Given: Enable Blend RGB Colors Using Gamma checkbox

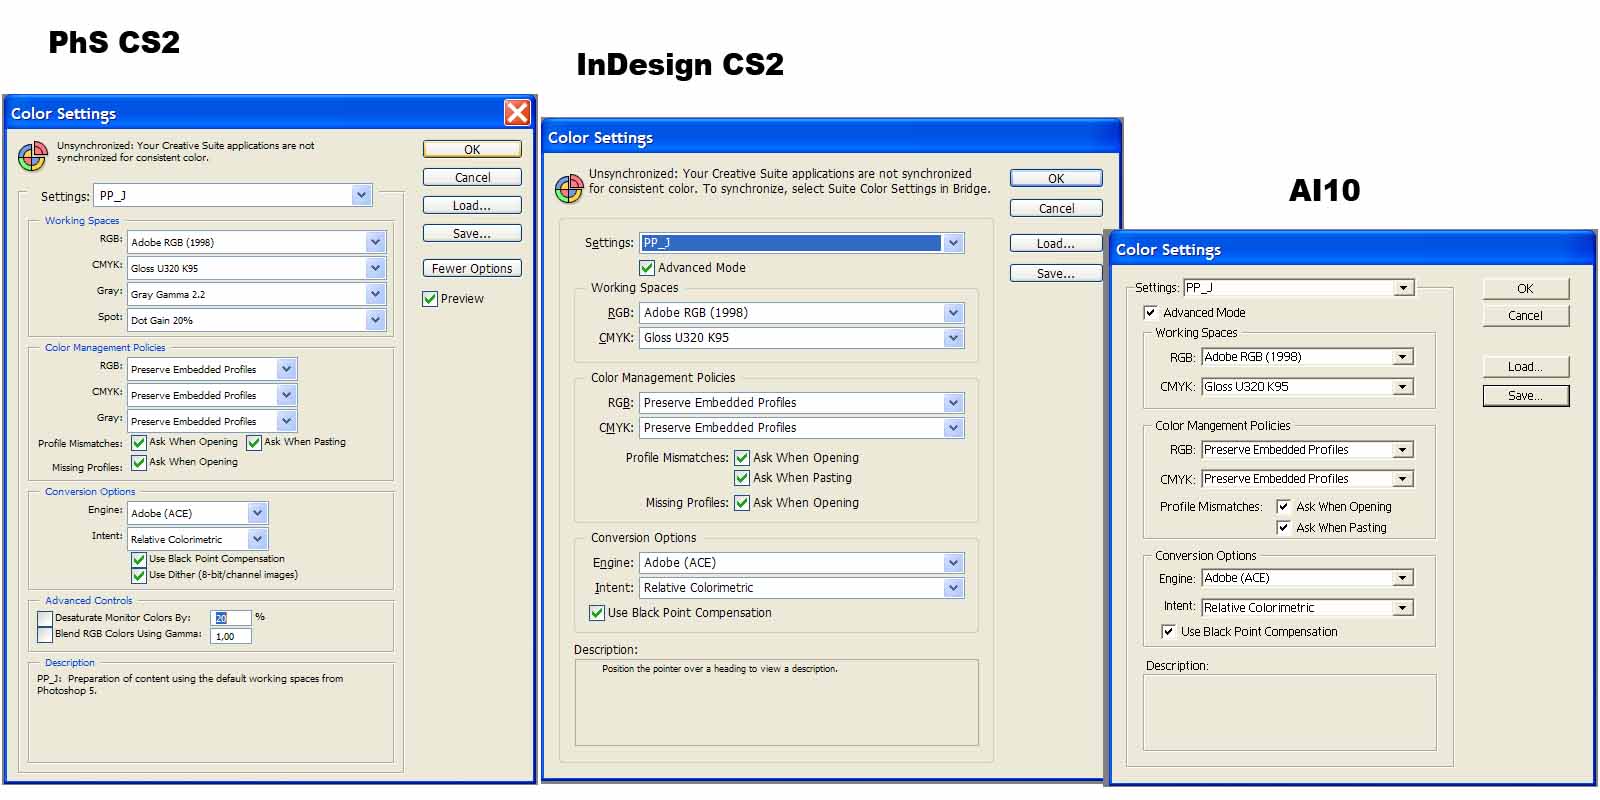Looking at the screenshot, I should [45, 634].
